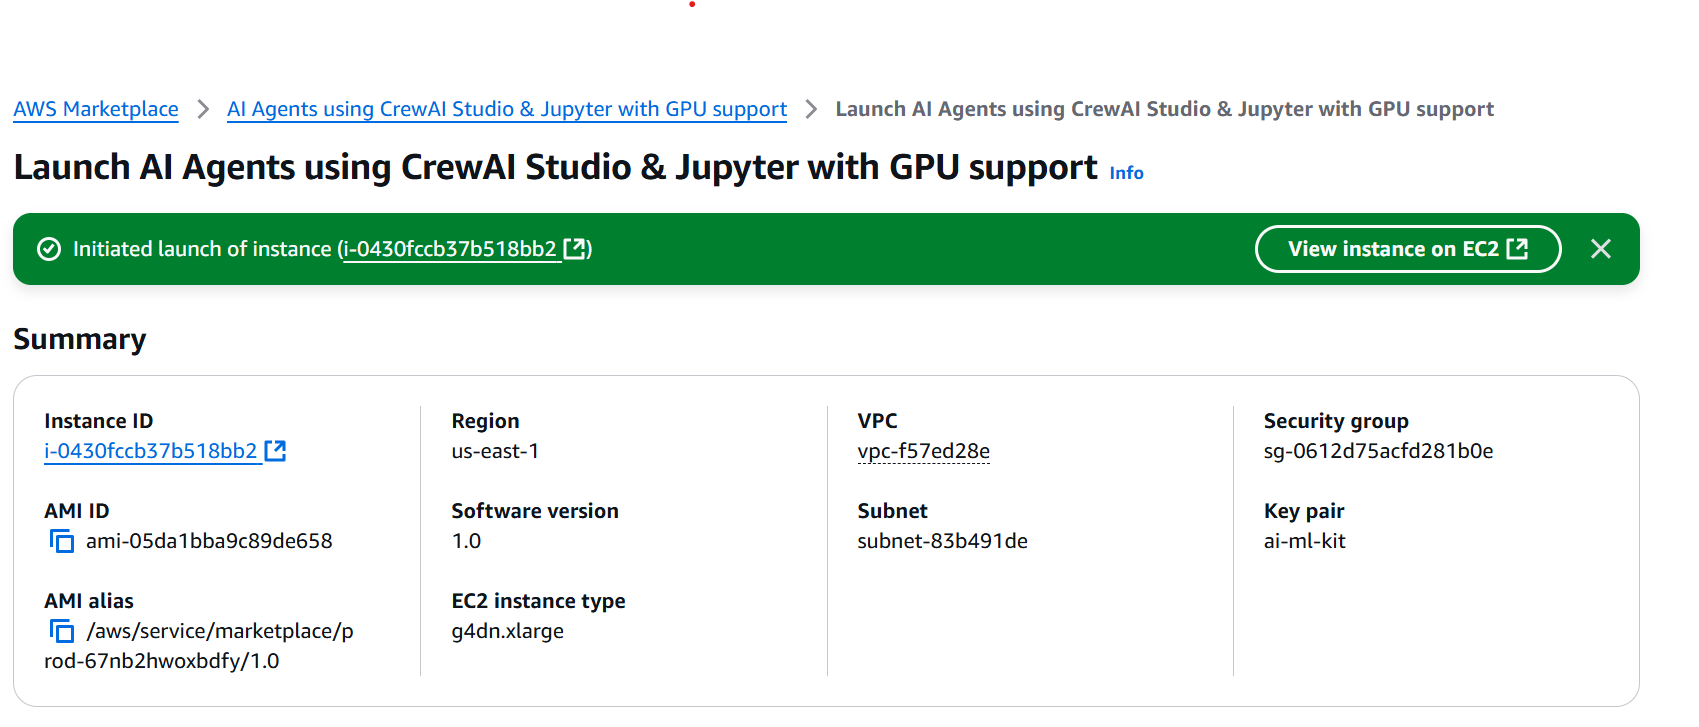Click the EC2 instance type label
1699x727 pixels.
538,601
